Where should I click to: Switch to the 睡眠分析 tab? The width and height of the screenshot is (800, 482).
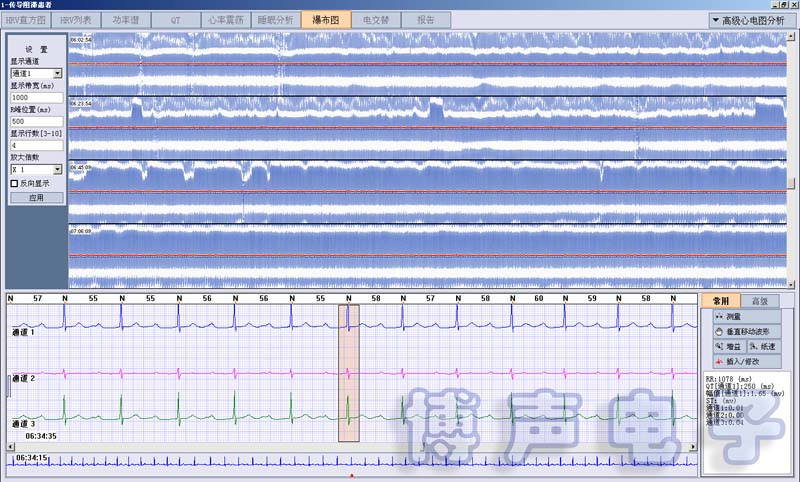tap(276, 20)
